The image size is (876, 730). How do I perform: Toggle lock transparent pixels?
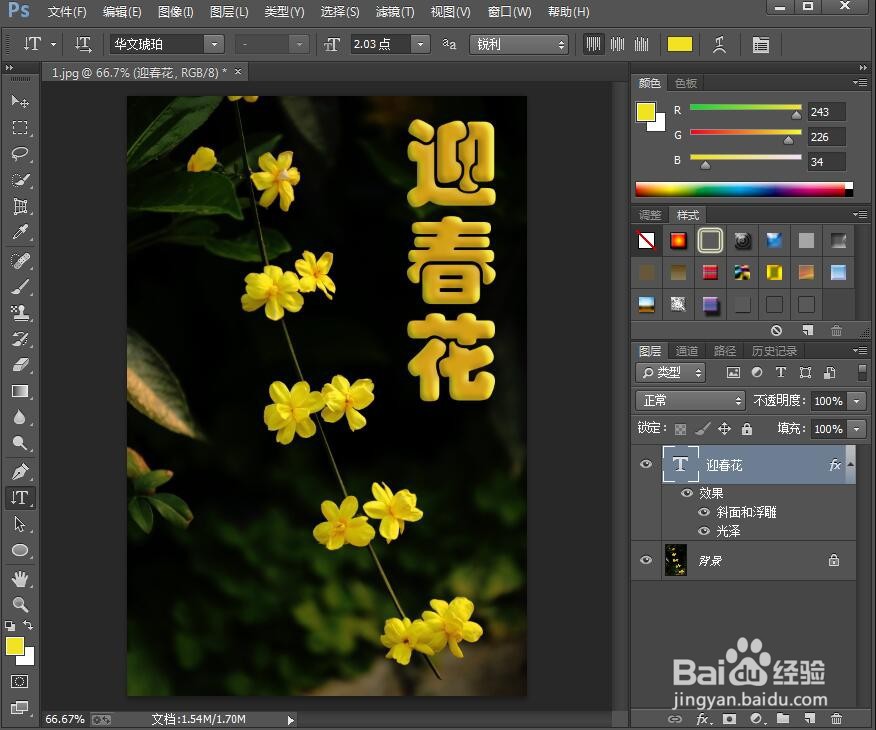pyautogui.click(x=680, y=429)
